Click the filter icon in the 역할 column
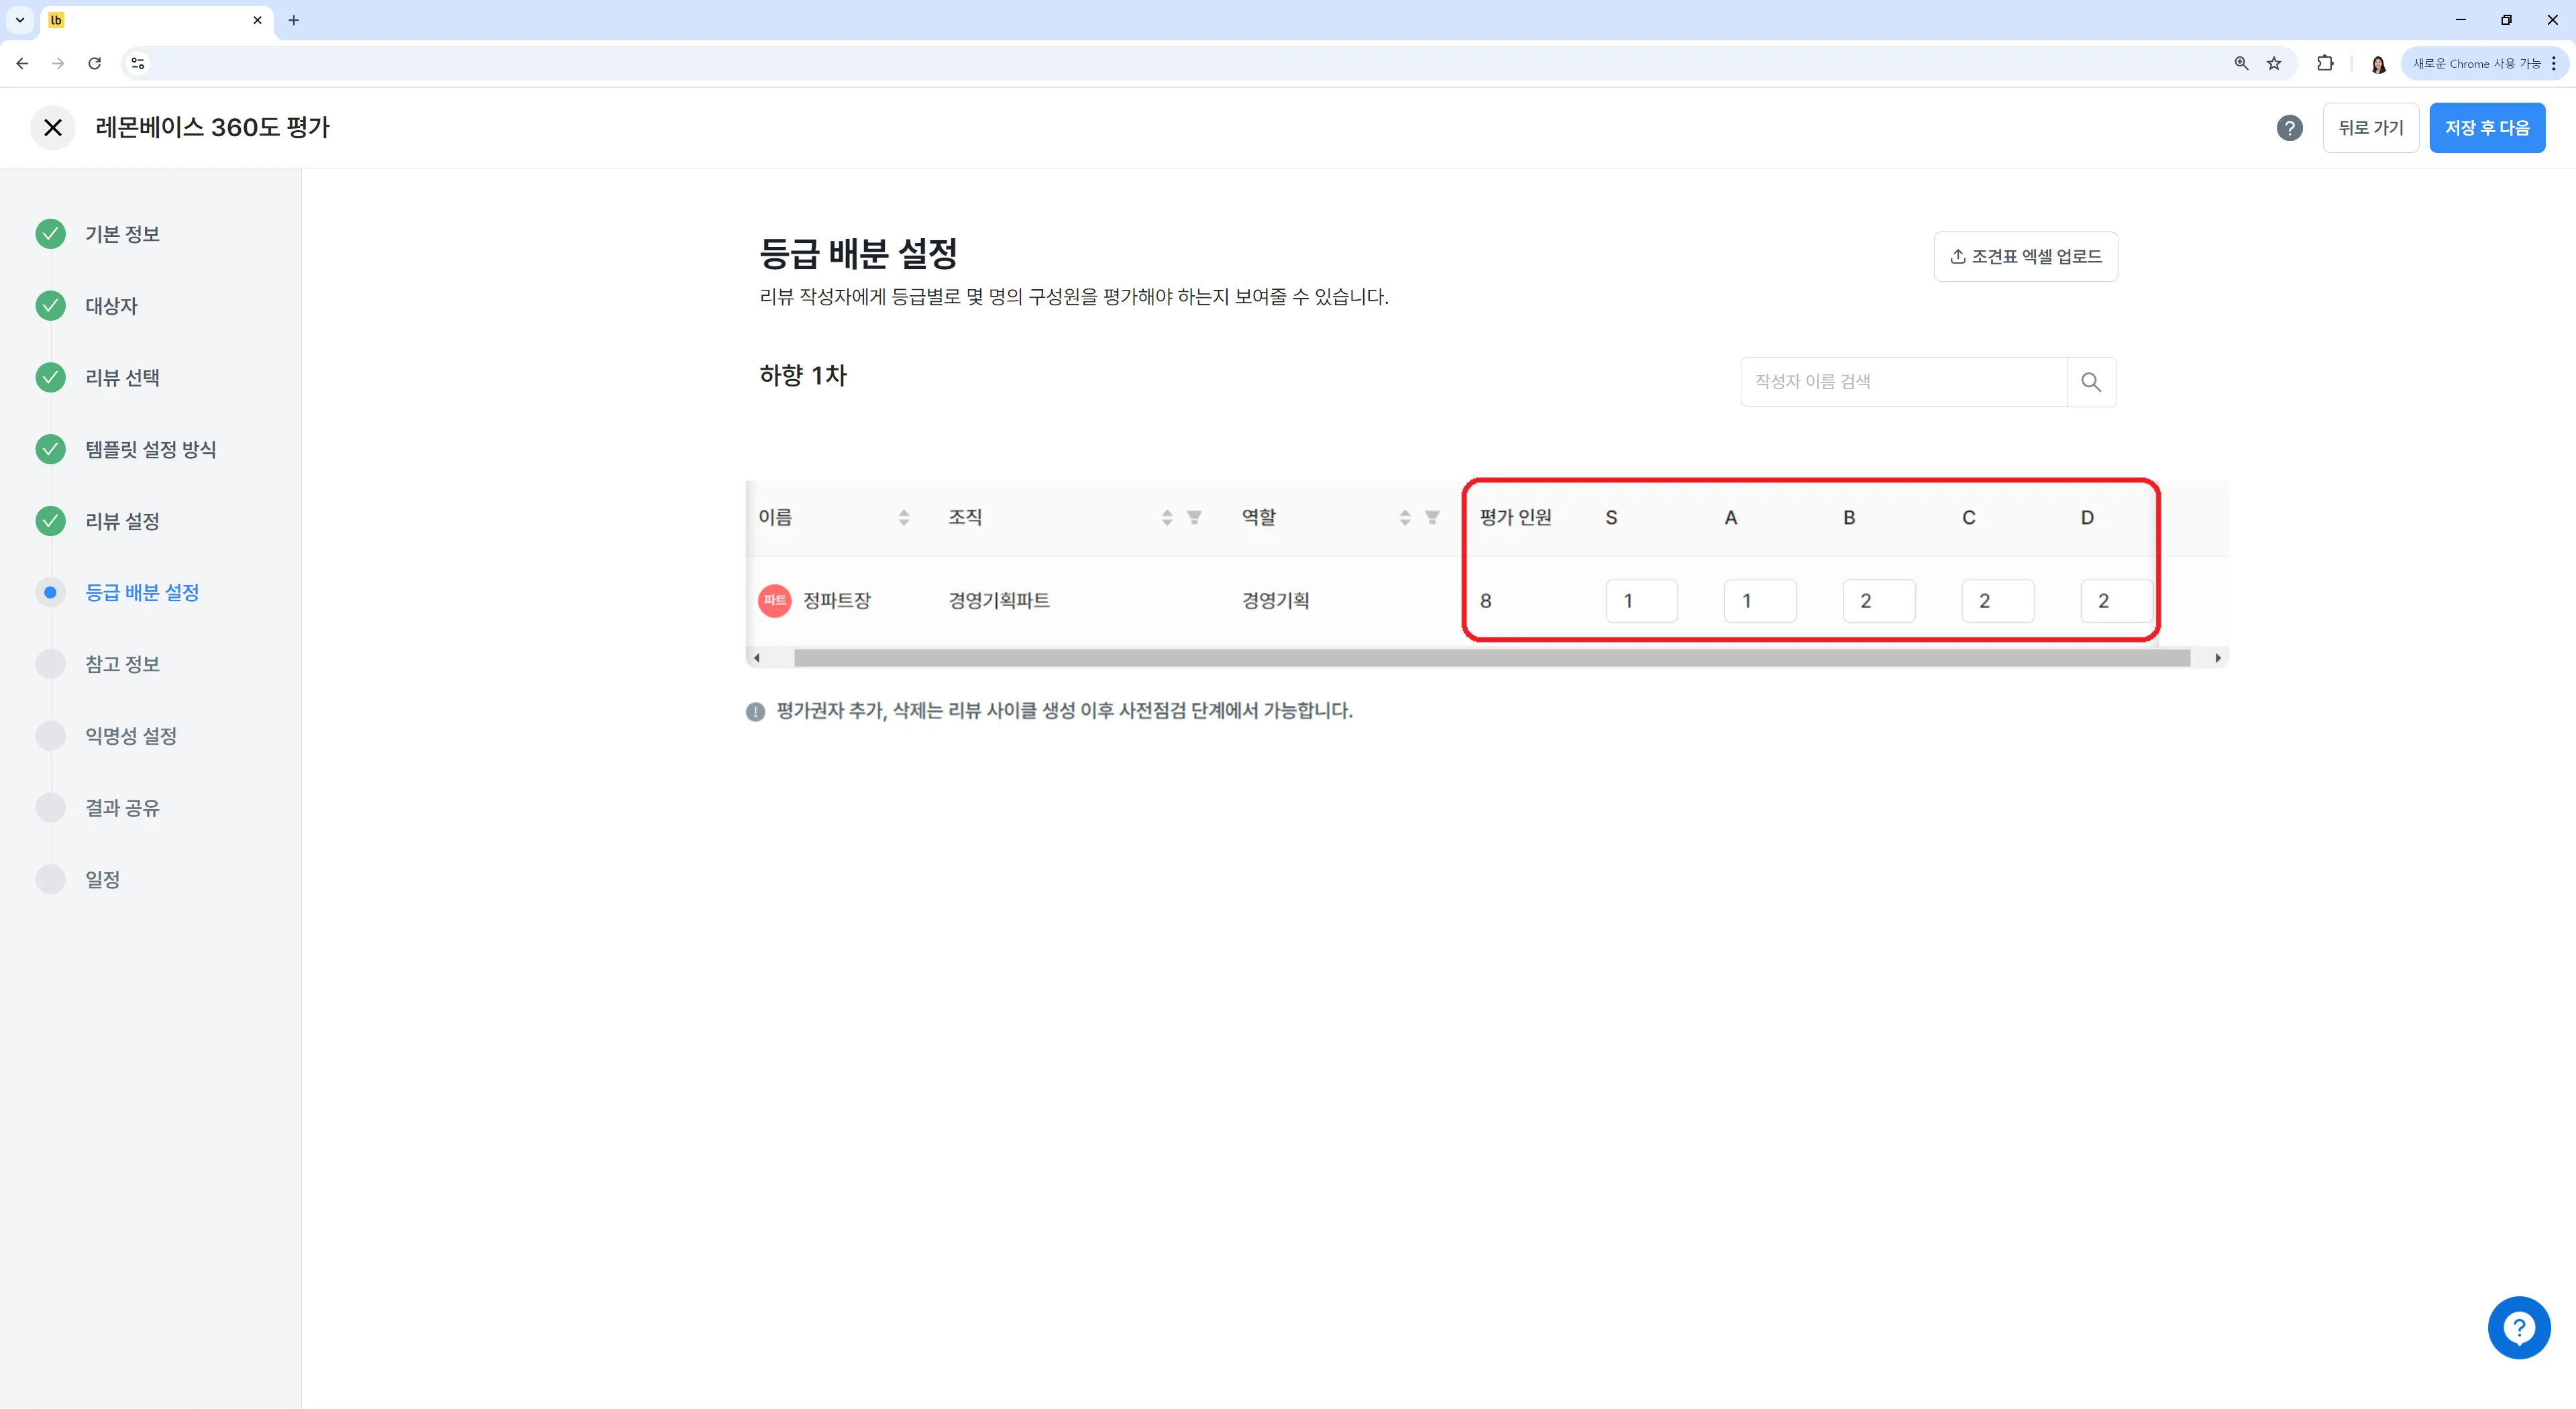Viewport: 2576px width, 1409px height. pos(1432,517)
